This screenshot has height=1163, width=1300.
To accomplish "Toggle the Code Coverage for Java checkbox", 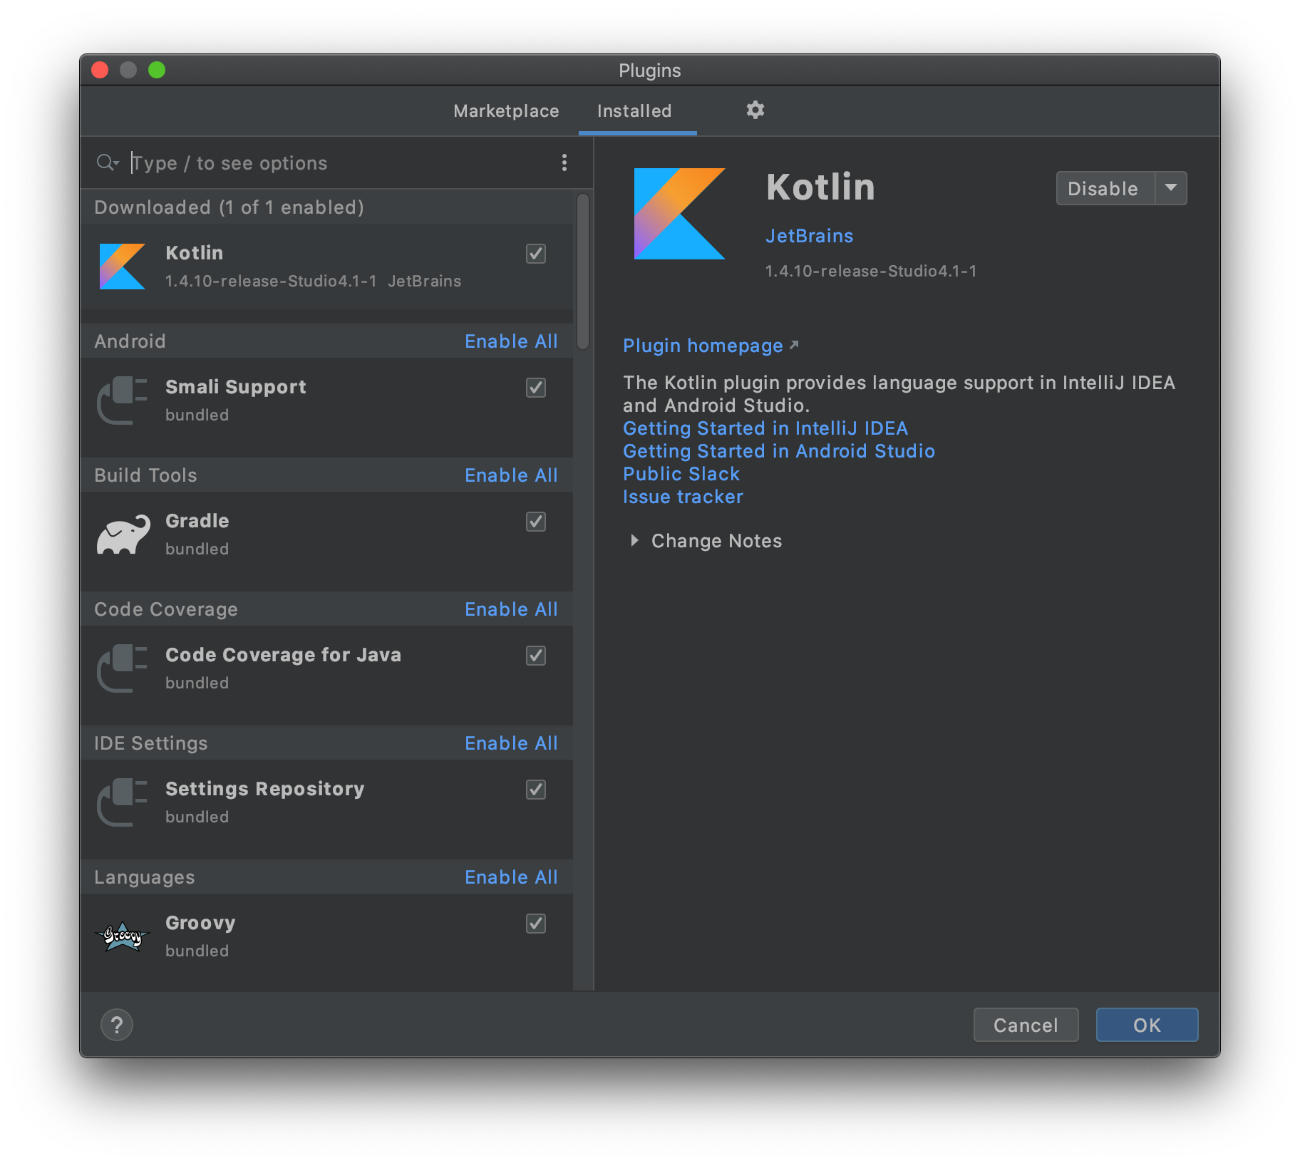I will pyautogui.click(x=536, y=656).
